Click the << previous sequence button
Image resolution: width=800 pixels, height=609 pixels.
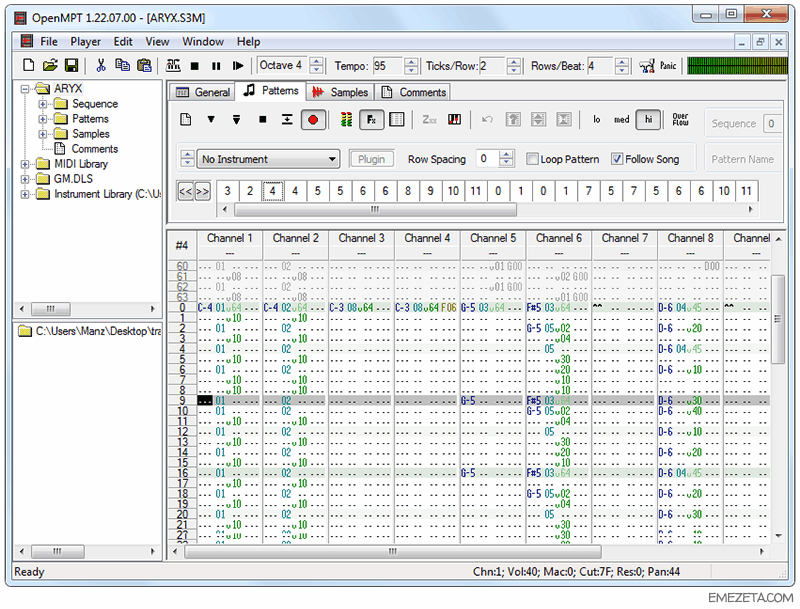pyautogui.click(x=185, y=192)
